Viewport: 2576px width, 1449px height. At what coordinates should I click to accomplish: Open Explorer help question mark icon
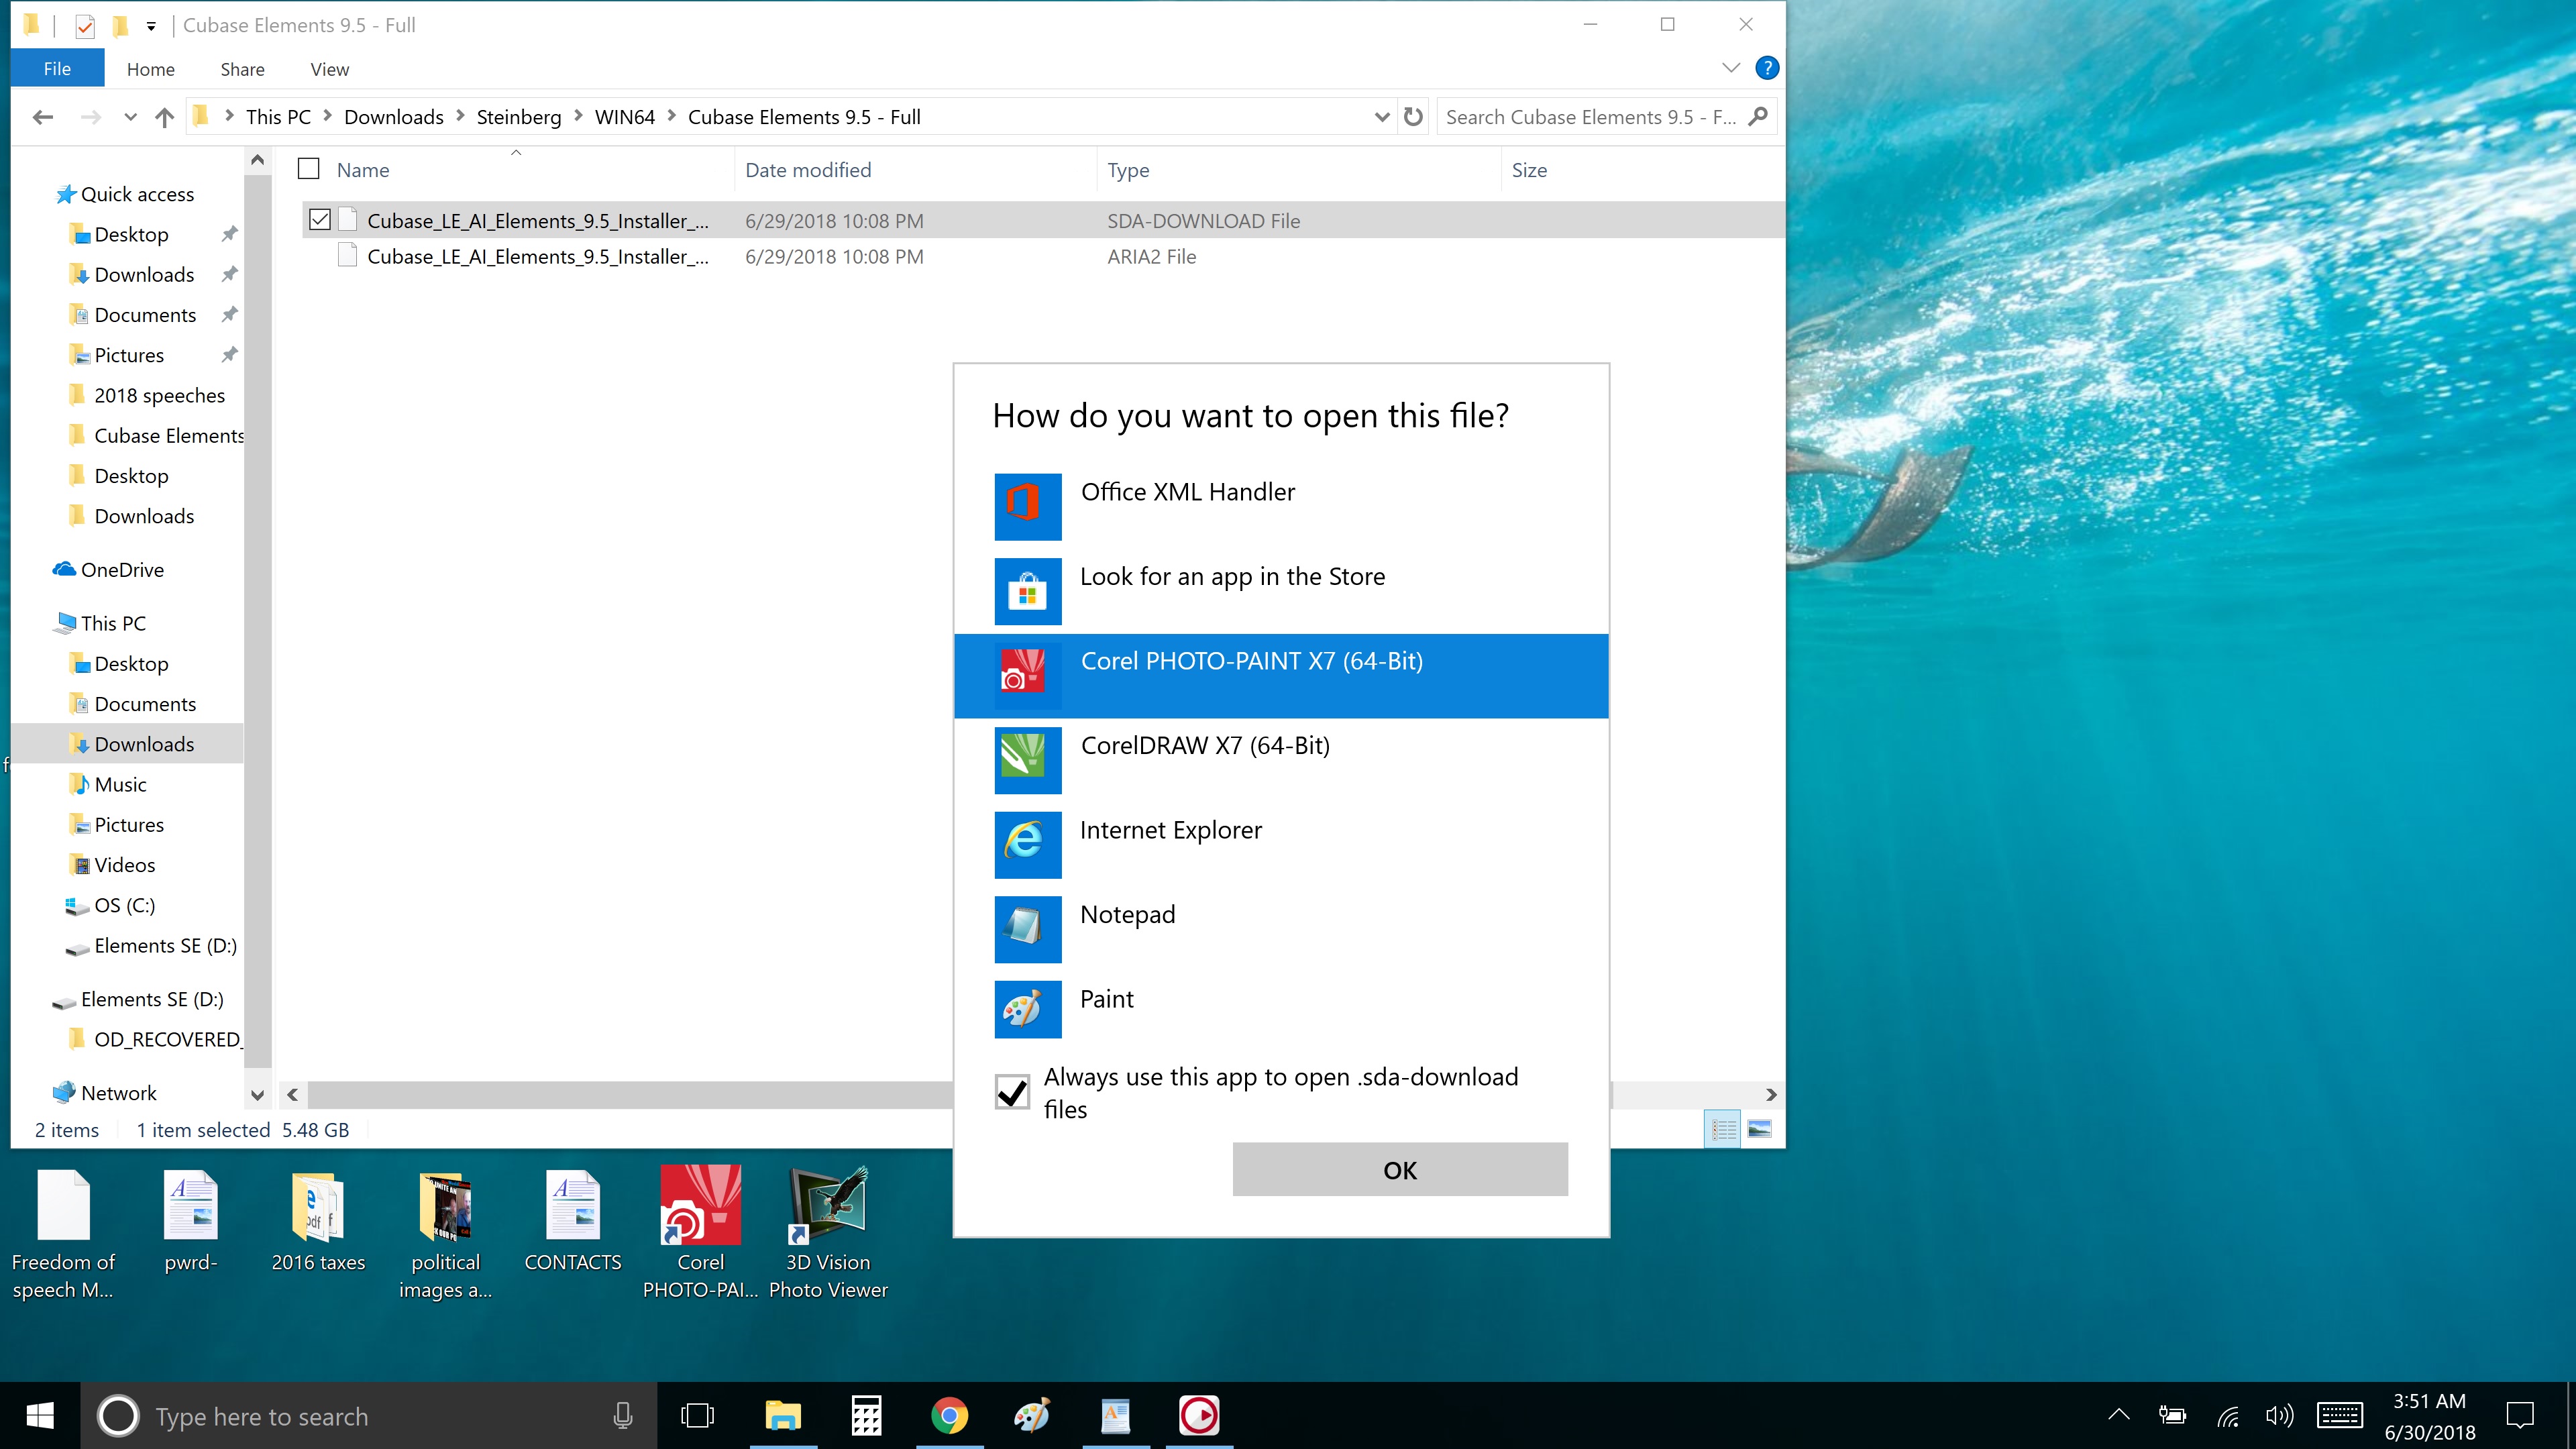[x=1766, y=68]
